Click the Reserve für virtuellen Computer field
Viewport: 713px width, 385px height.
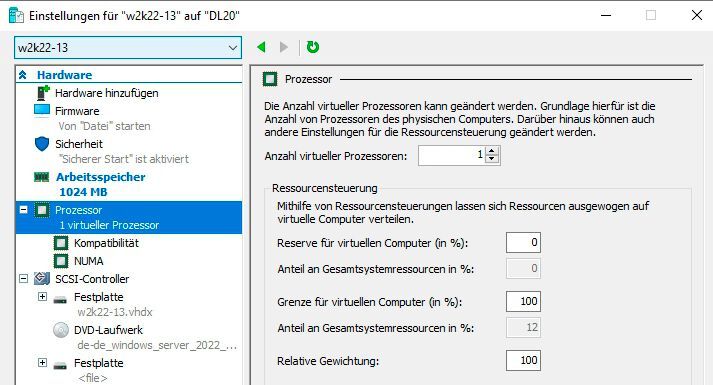[523, 242]
